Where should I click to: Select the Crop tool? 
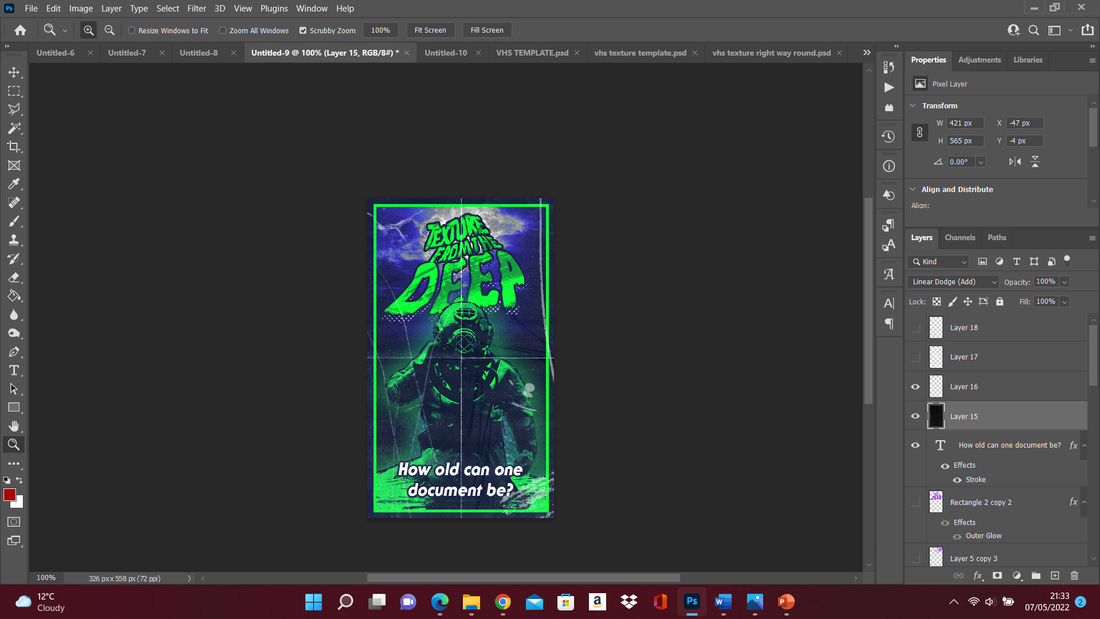click(x=14, y=147)
